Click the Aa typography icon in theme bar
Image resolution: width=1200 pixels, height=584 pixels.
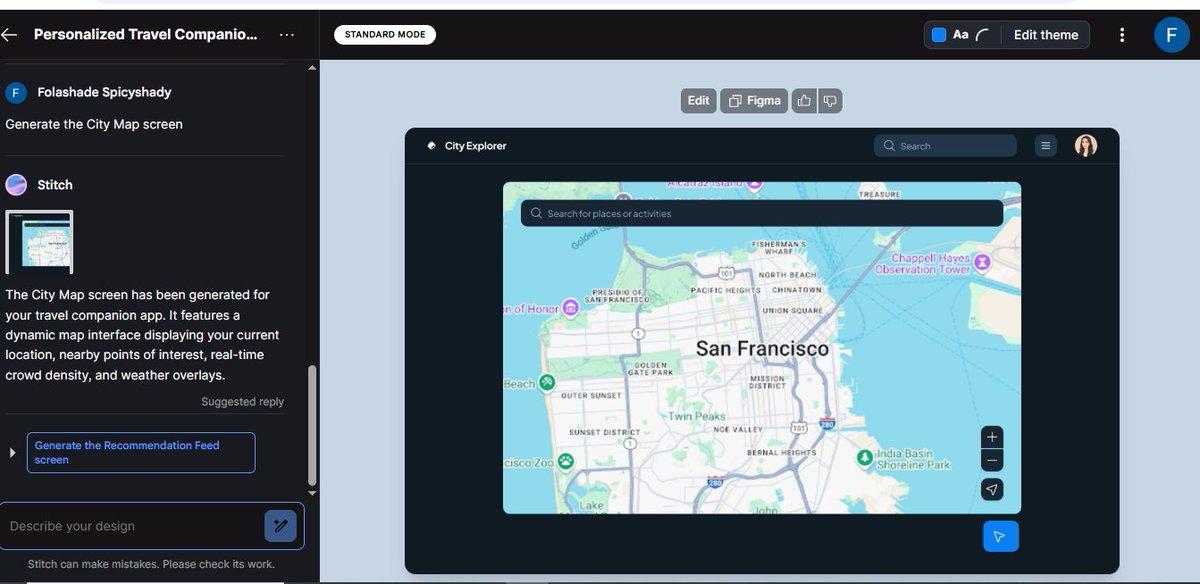coord(960,34)
